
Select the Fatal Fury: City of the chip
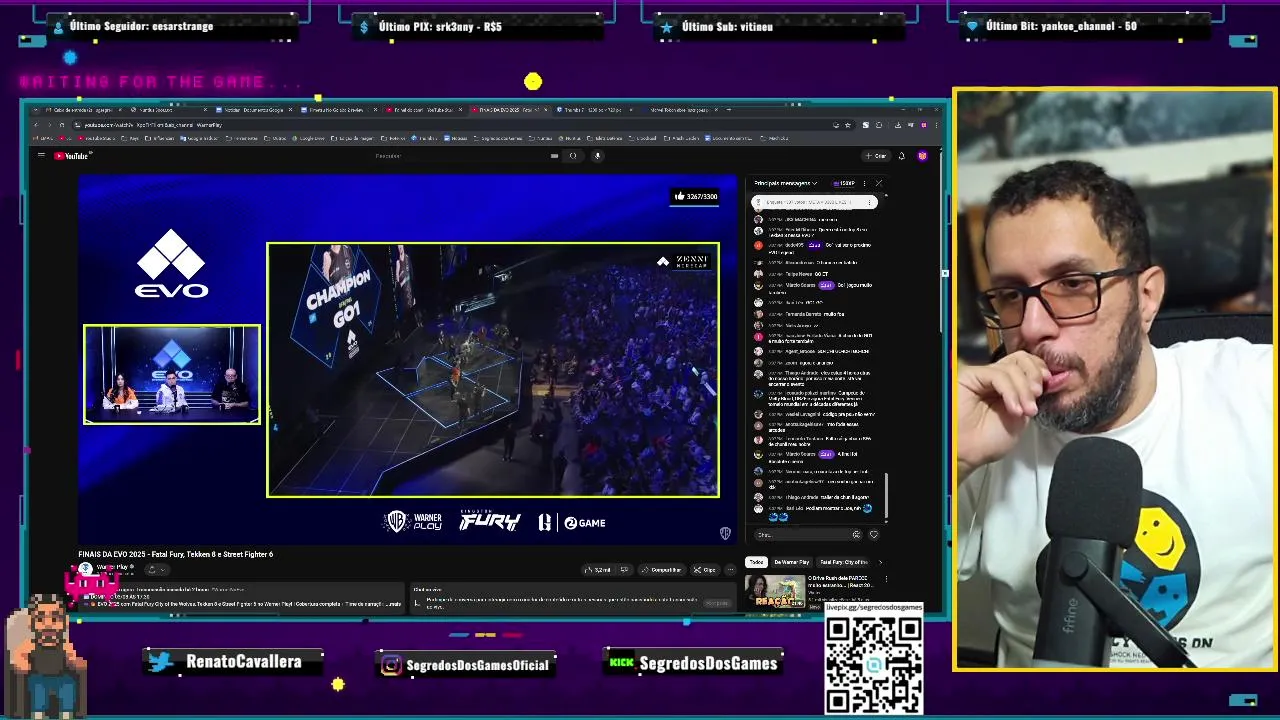844,562
